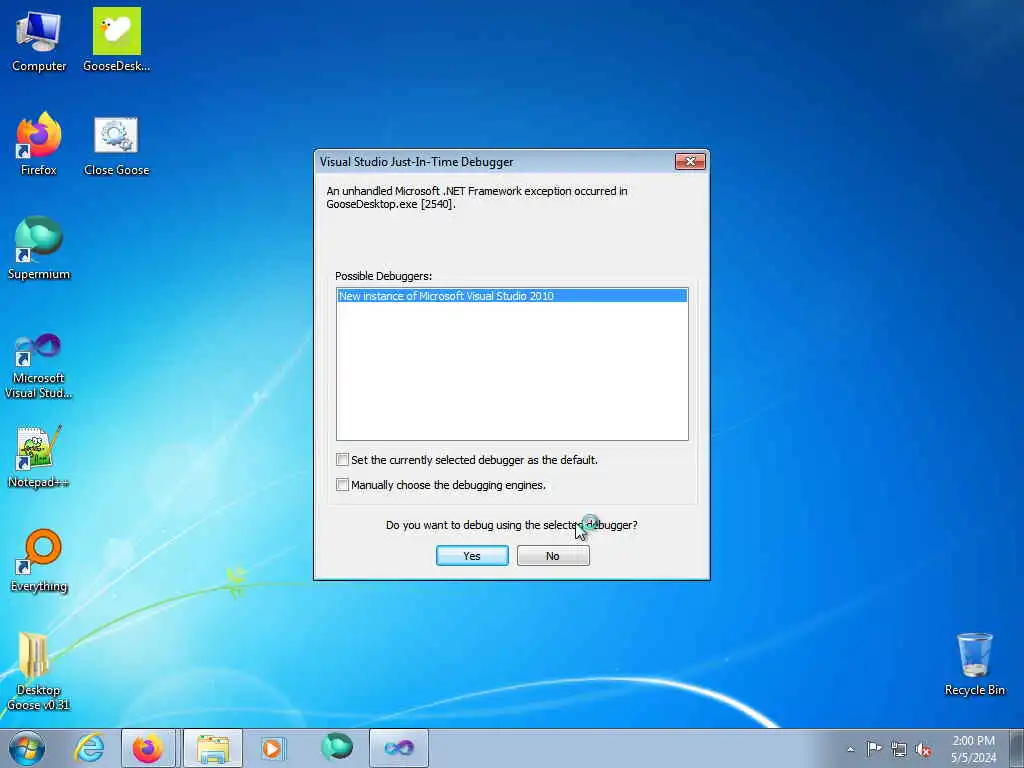The height and width of the screenshot is (768, 1024).
Task: Open Windows Media Player from the taskbar
Action: [x=272, y=748]
